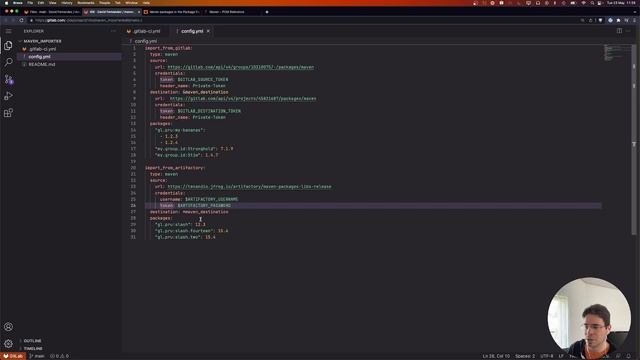Click the notifications bell in status bar
The width and height of the screenshot is (640, 360).
(x=629, y=356)
